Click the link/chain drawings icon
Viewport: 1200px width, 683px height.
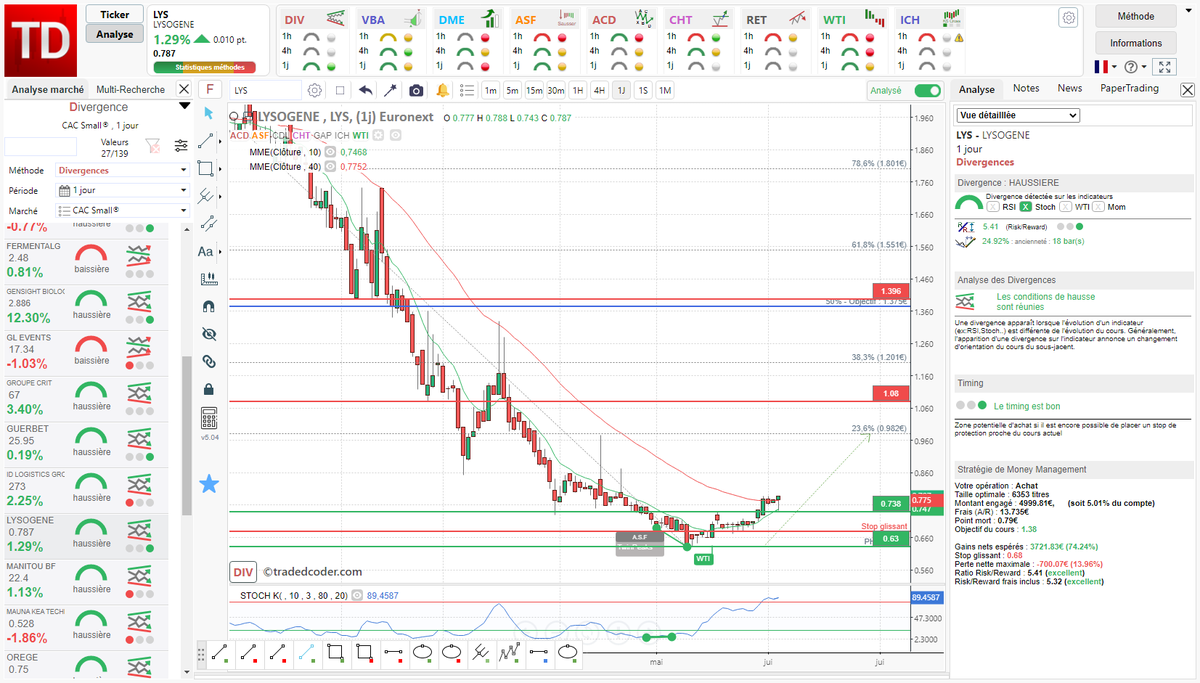[x=208, y=361]
